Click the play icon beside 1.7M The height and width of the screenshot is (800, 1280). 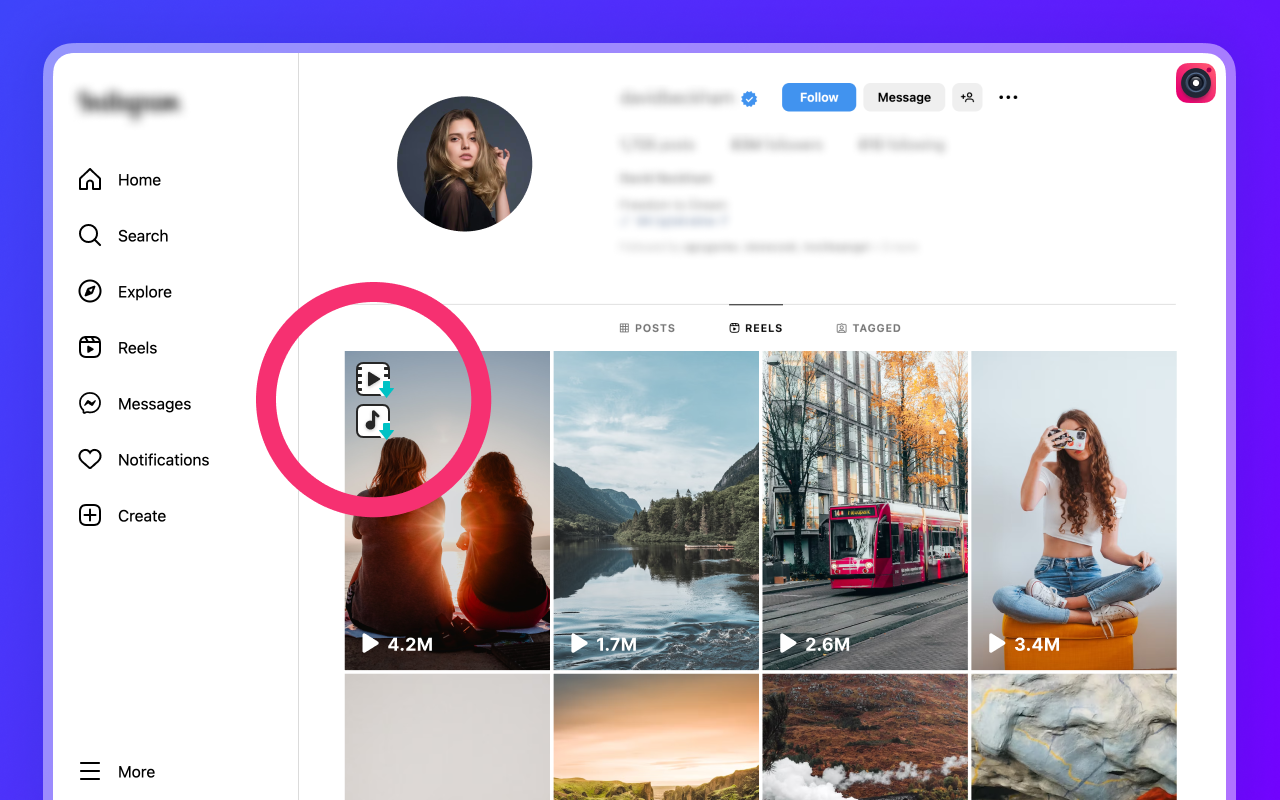[579, 643]
